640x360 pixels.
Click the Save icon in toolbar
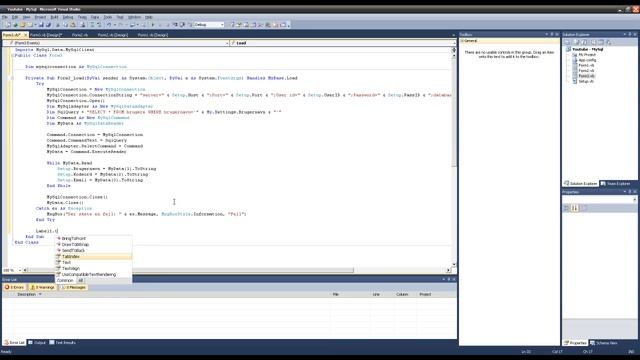41,25
